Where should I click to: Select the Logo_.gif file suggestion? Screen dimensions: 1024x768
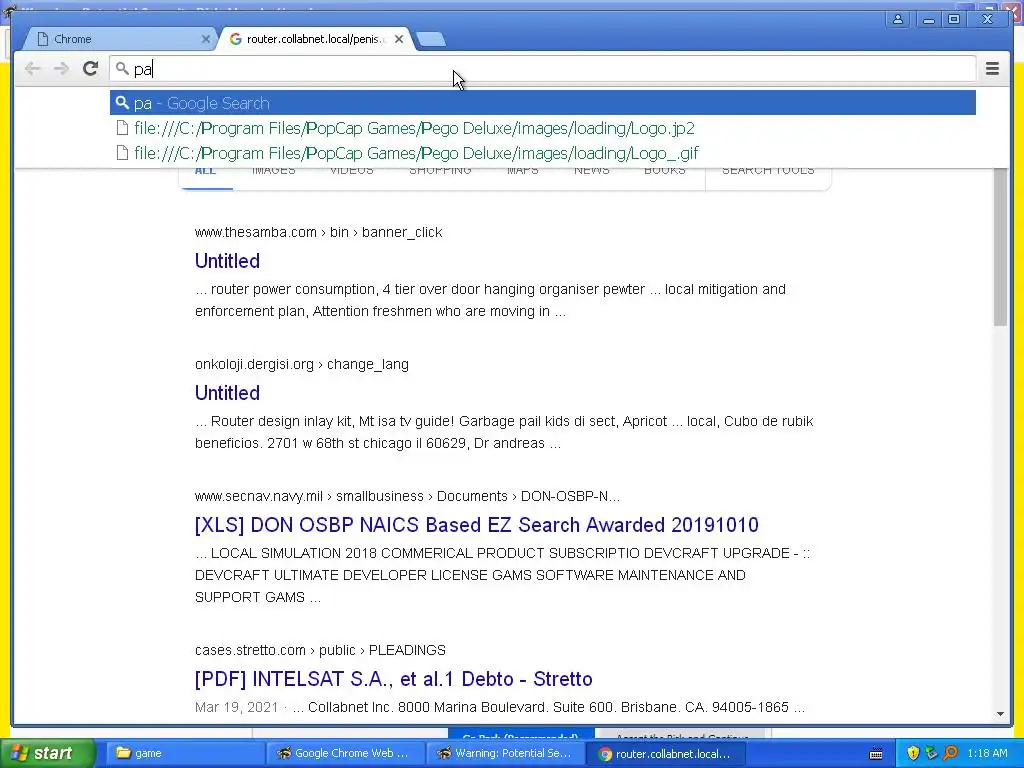(543, 153)
